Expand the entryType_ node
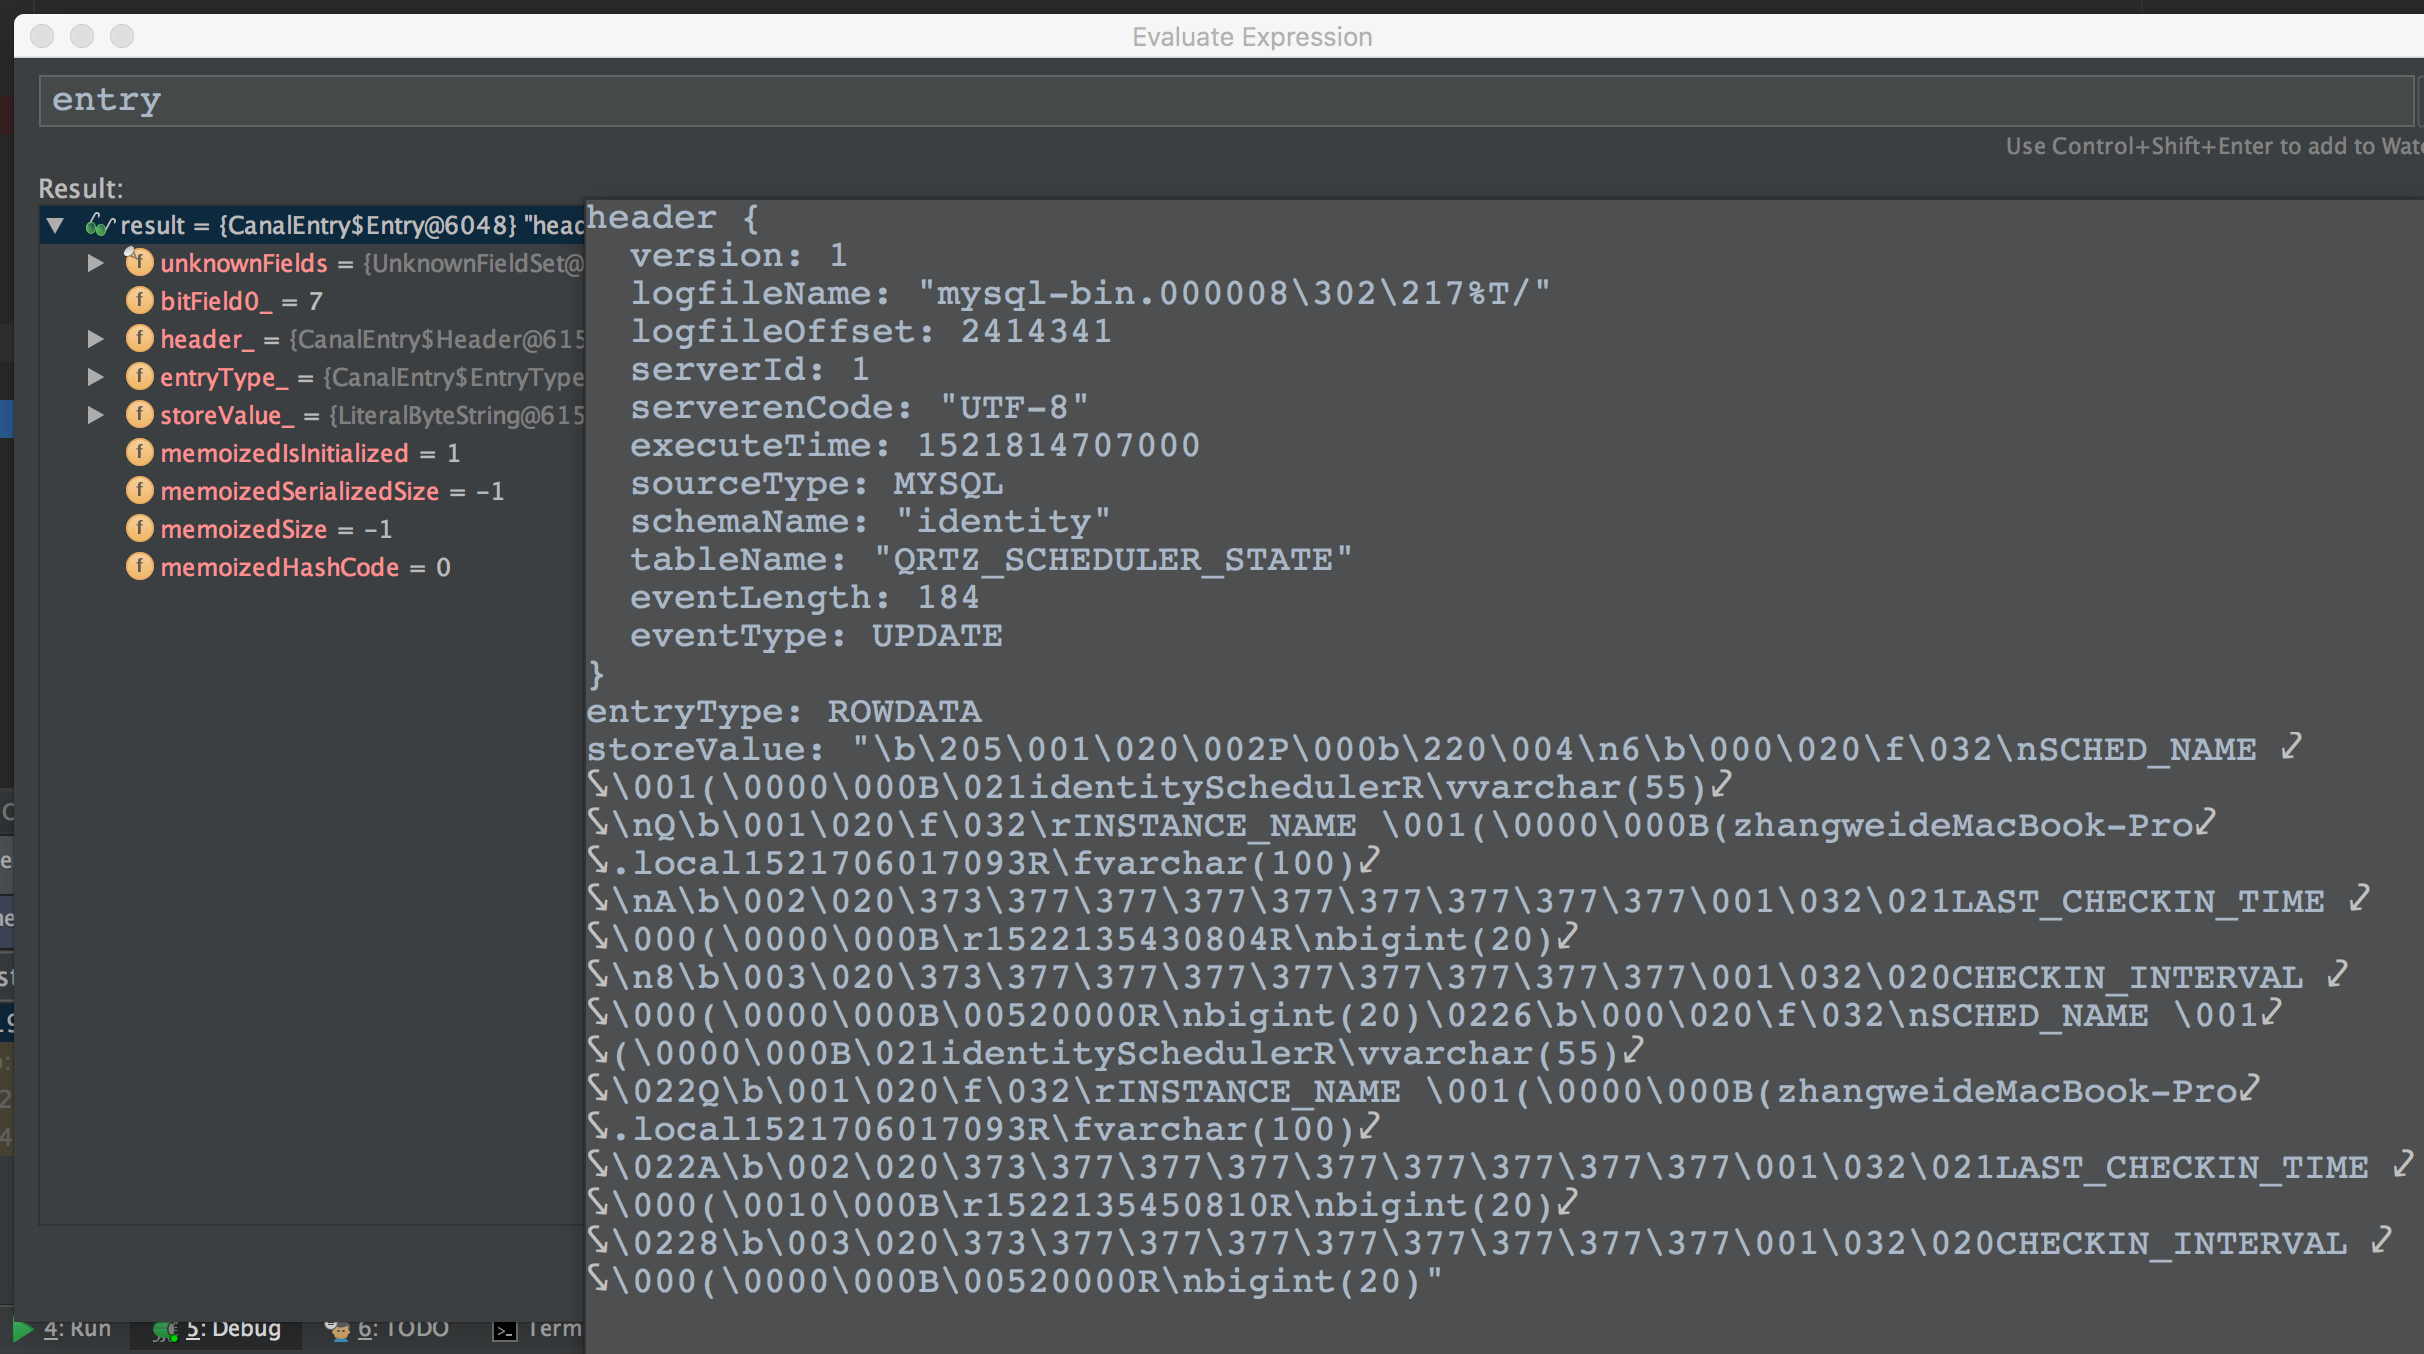 click(x=95, y=377)
